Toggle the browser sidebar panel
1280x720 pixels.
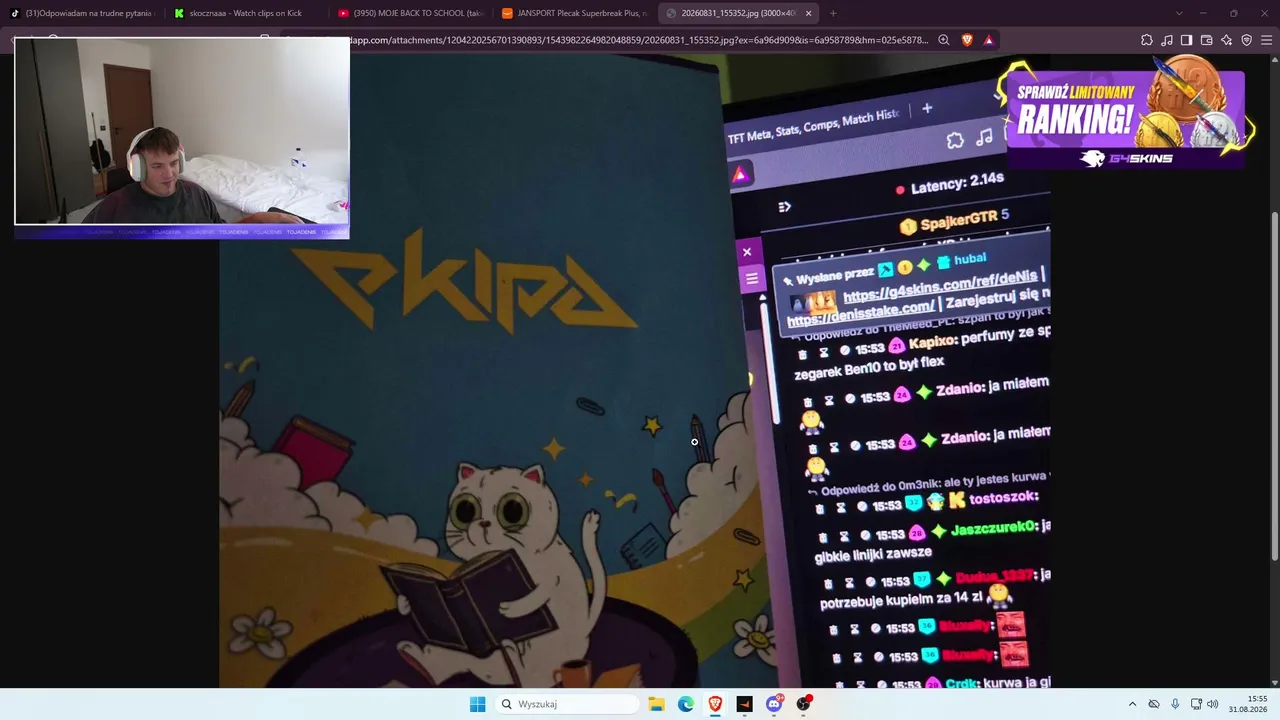click(x=1186, y=40)
